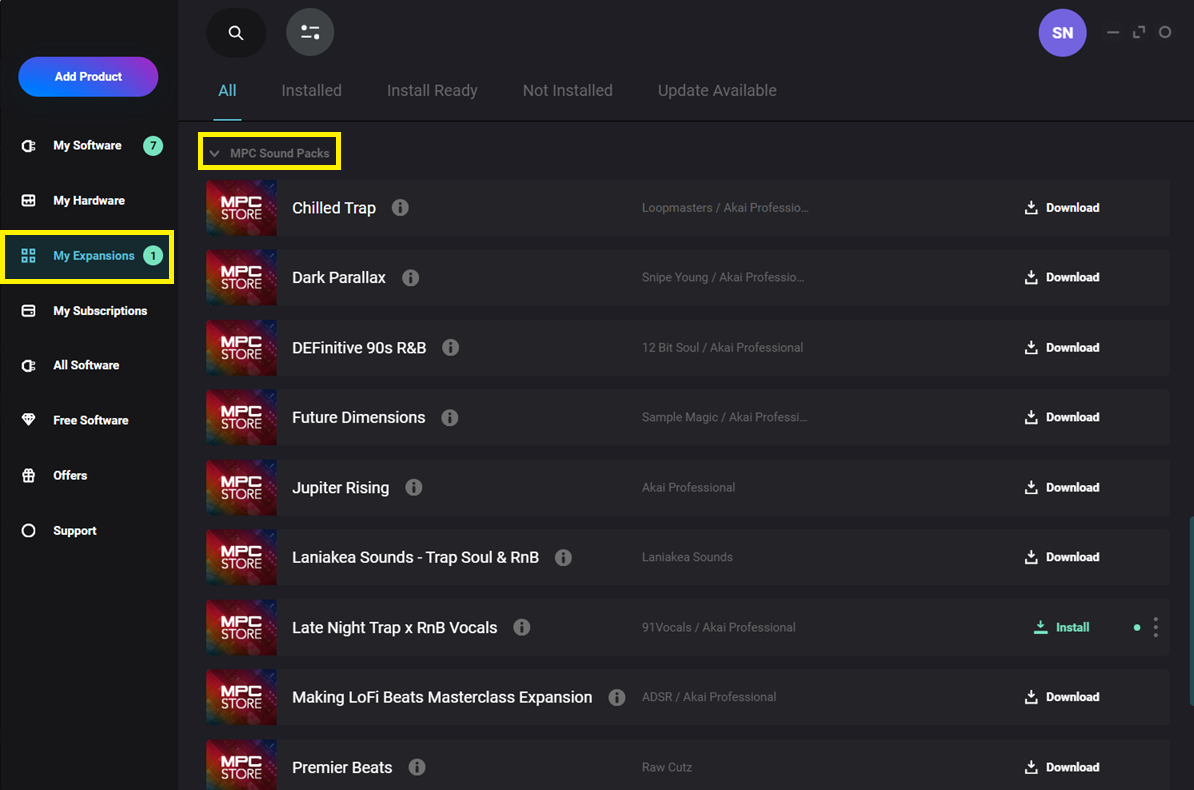Download the Chilled Trap pack
This screenshot has width=1194, height=790.
[1062, 207]
